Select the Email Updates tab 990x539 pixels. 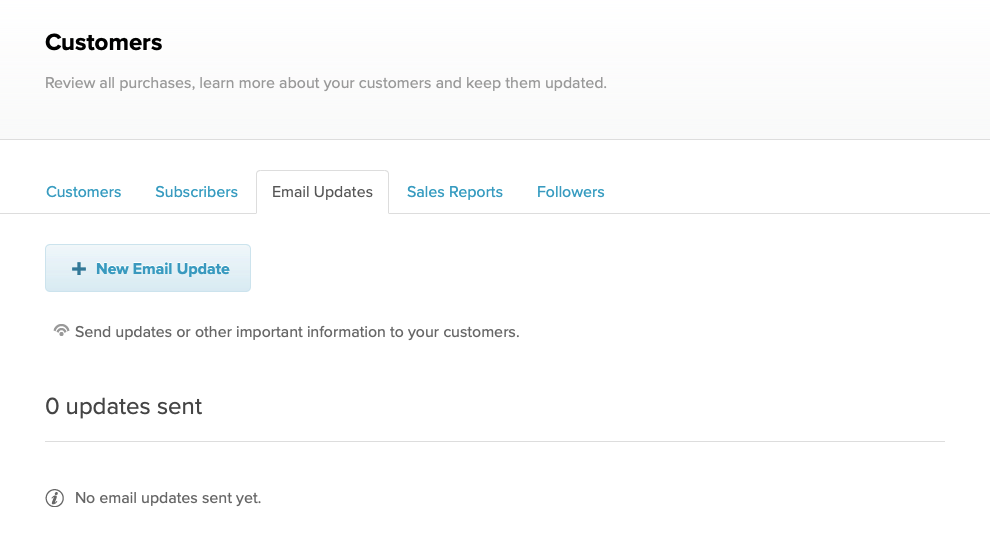tap(323, 192)
